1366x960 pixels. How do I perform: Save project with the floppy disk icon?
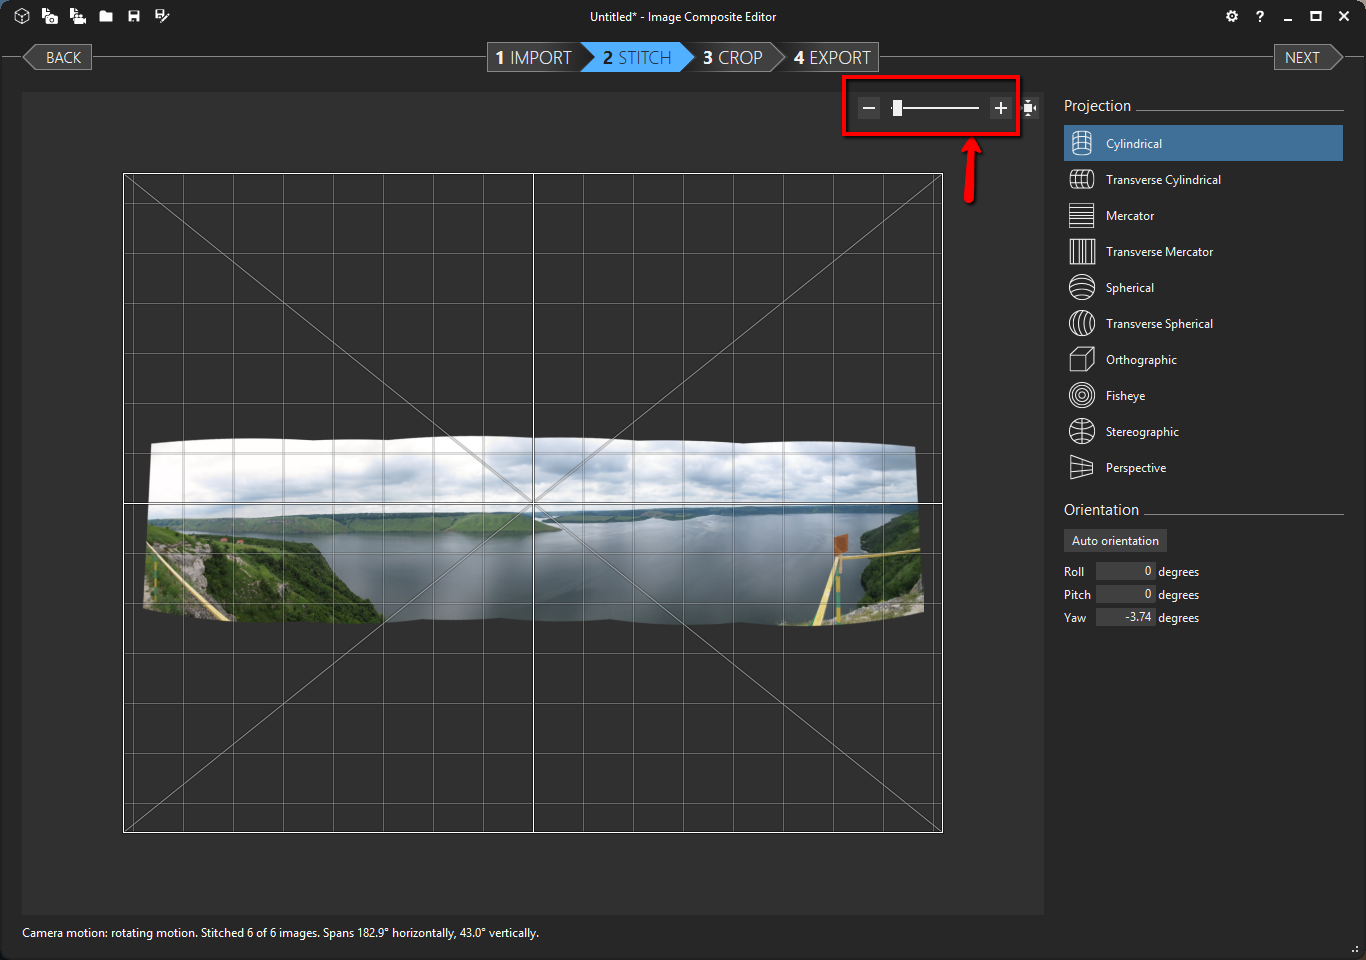tap(134, 16)
